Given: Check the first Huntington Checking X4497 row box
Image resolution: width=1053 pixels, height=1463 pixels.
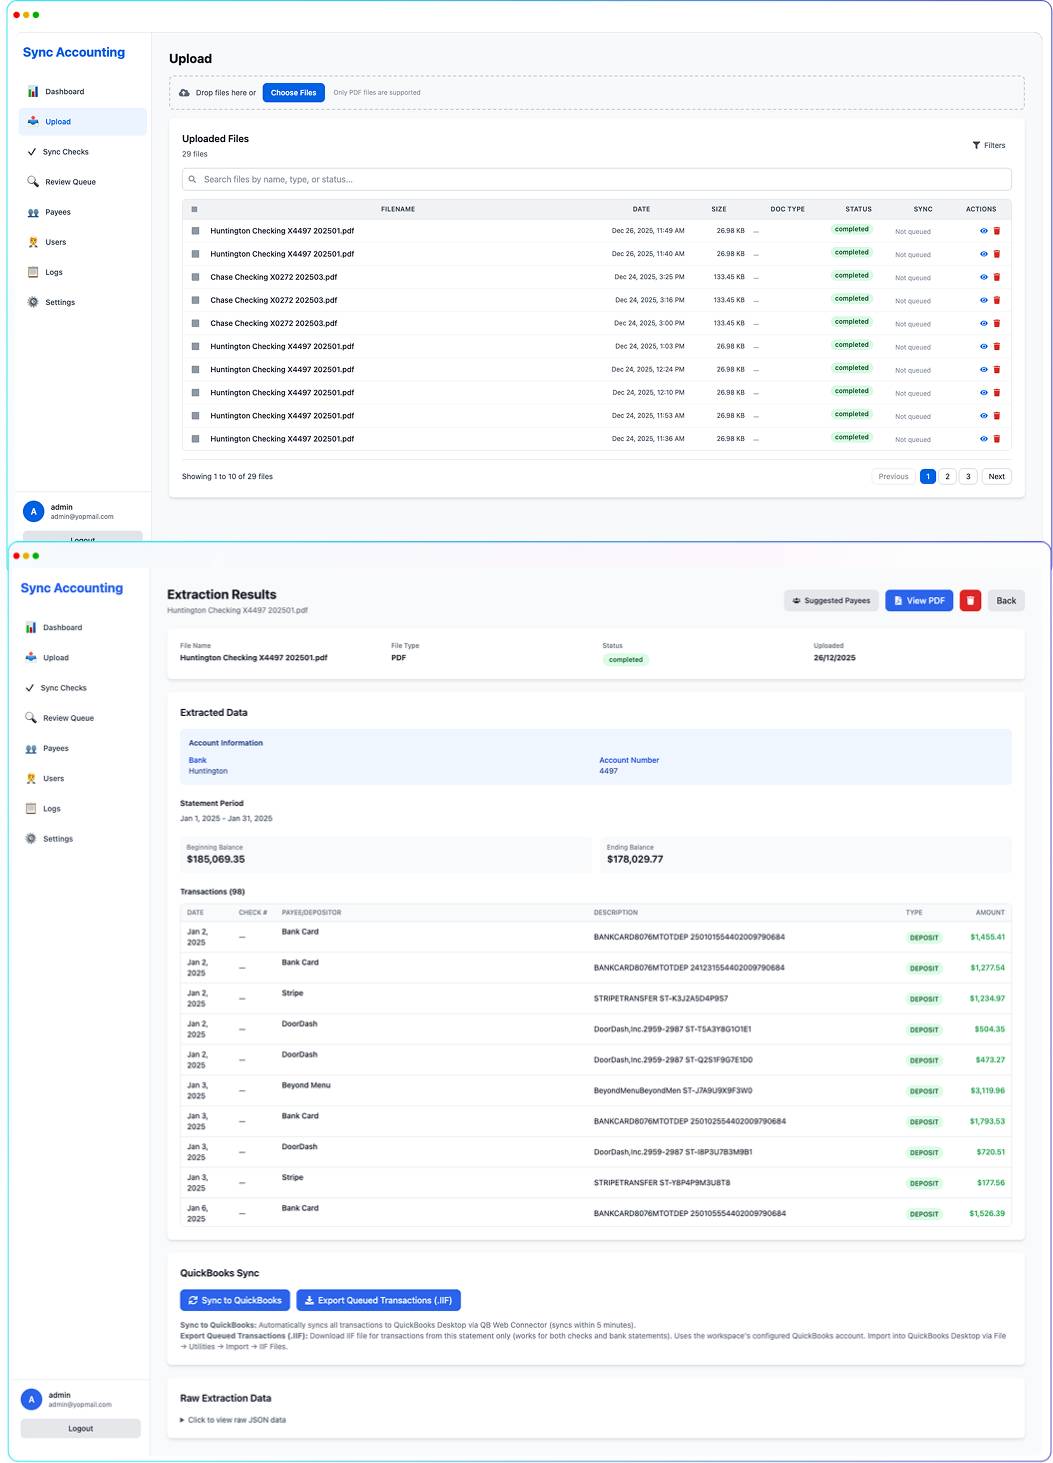Looking at the screenshot, I should pos(195,231).
